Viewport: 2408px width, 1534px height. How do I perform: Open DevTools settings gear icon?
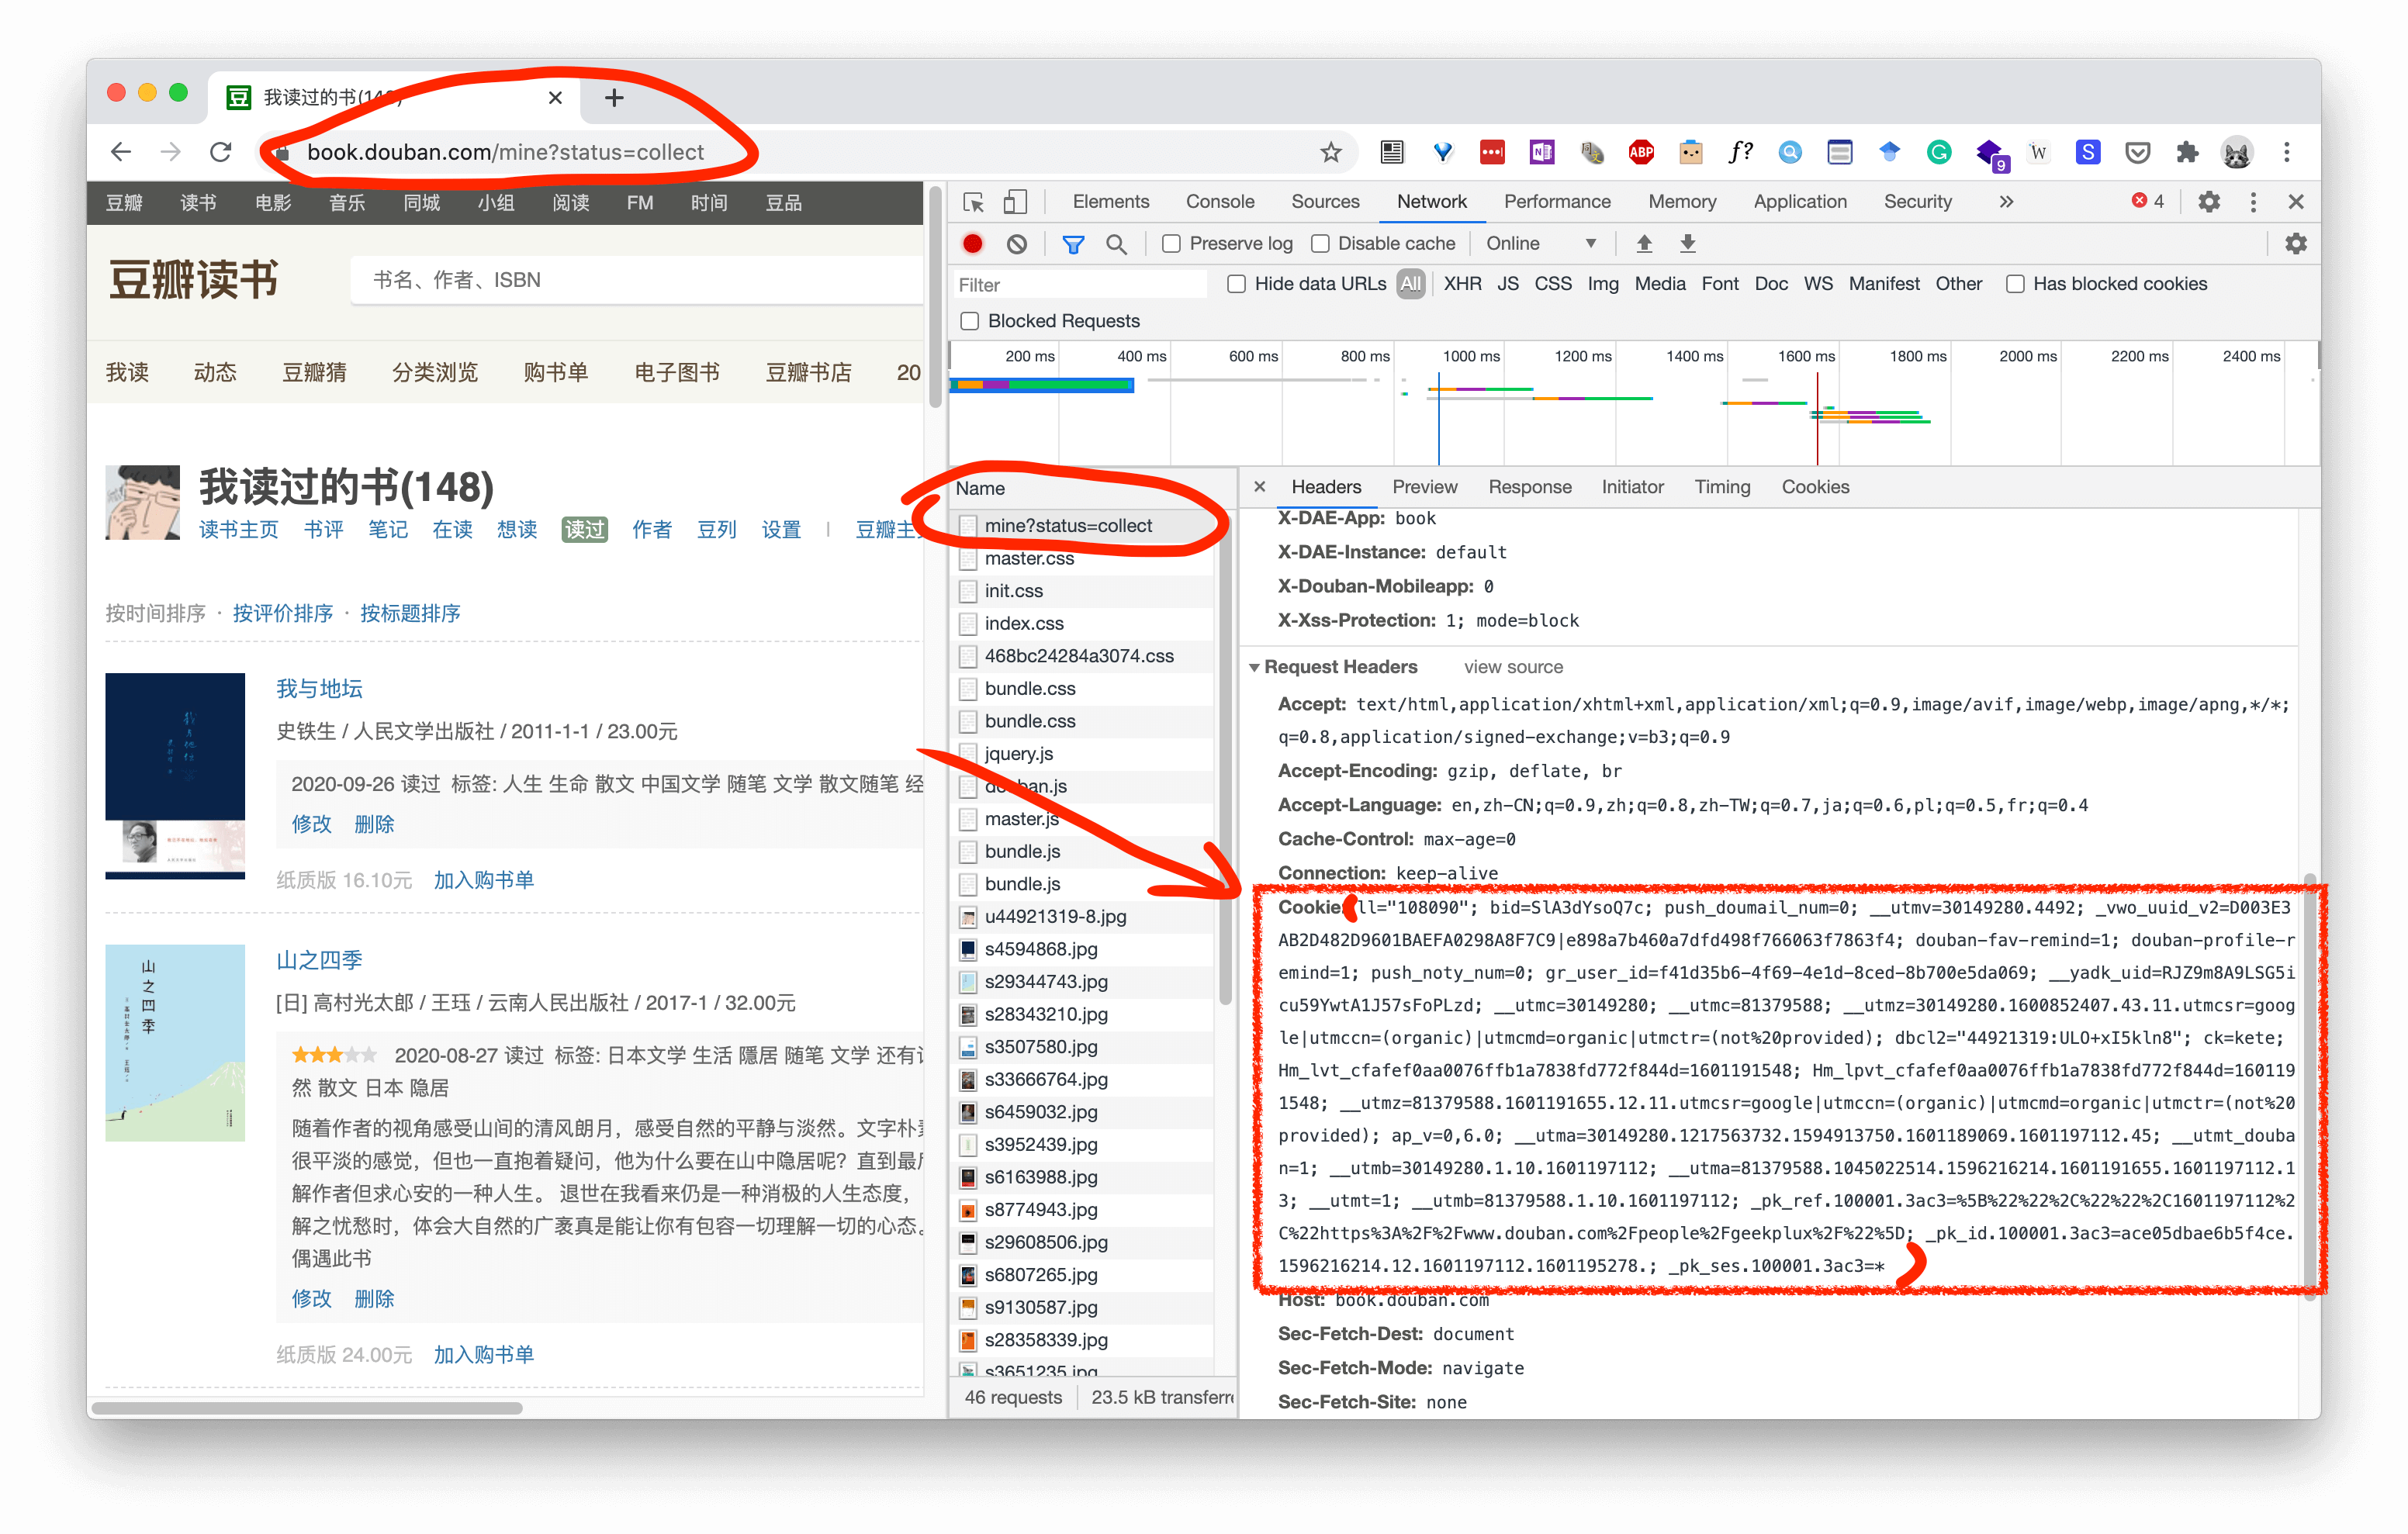[x=2208, y=201]
